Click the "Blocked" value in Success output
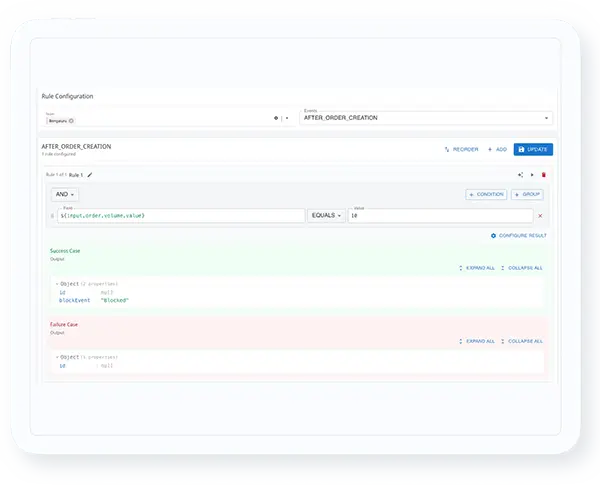600x485 pixels. click(x=114, y=300)
